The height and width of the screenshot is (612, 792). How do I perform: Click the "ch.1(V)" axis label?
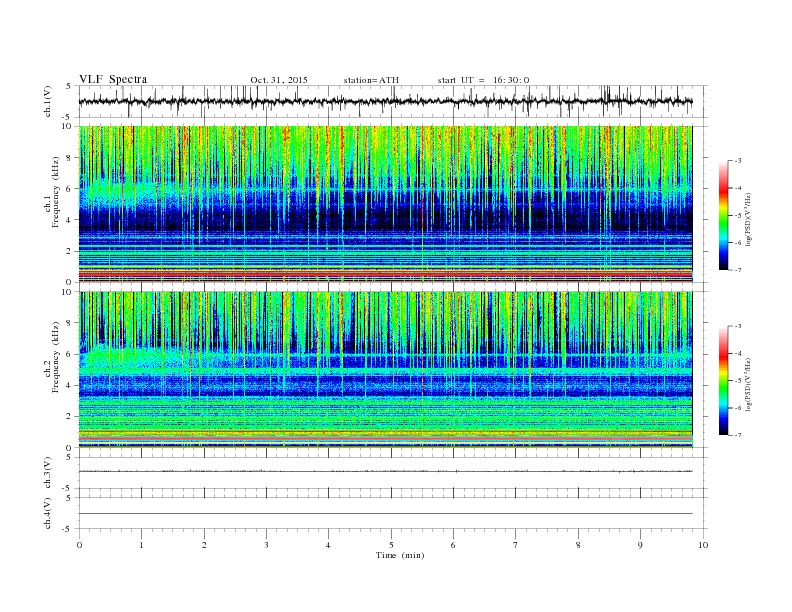tap(47, 101)
